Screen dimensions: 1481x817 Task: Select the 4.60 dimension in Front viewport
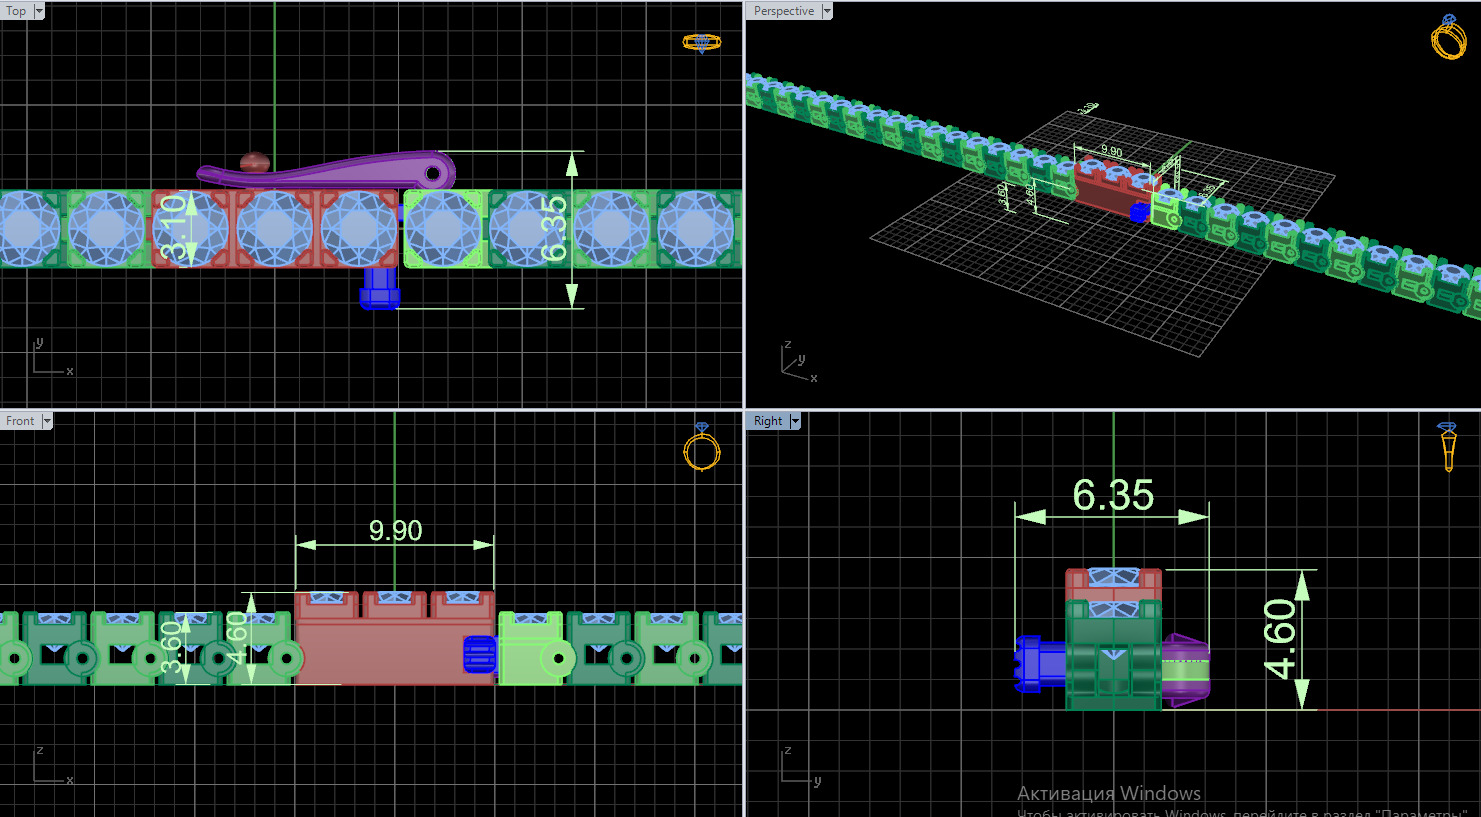[x=236, y=639]
